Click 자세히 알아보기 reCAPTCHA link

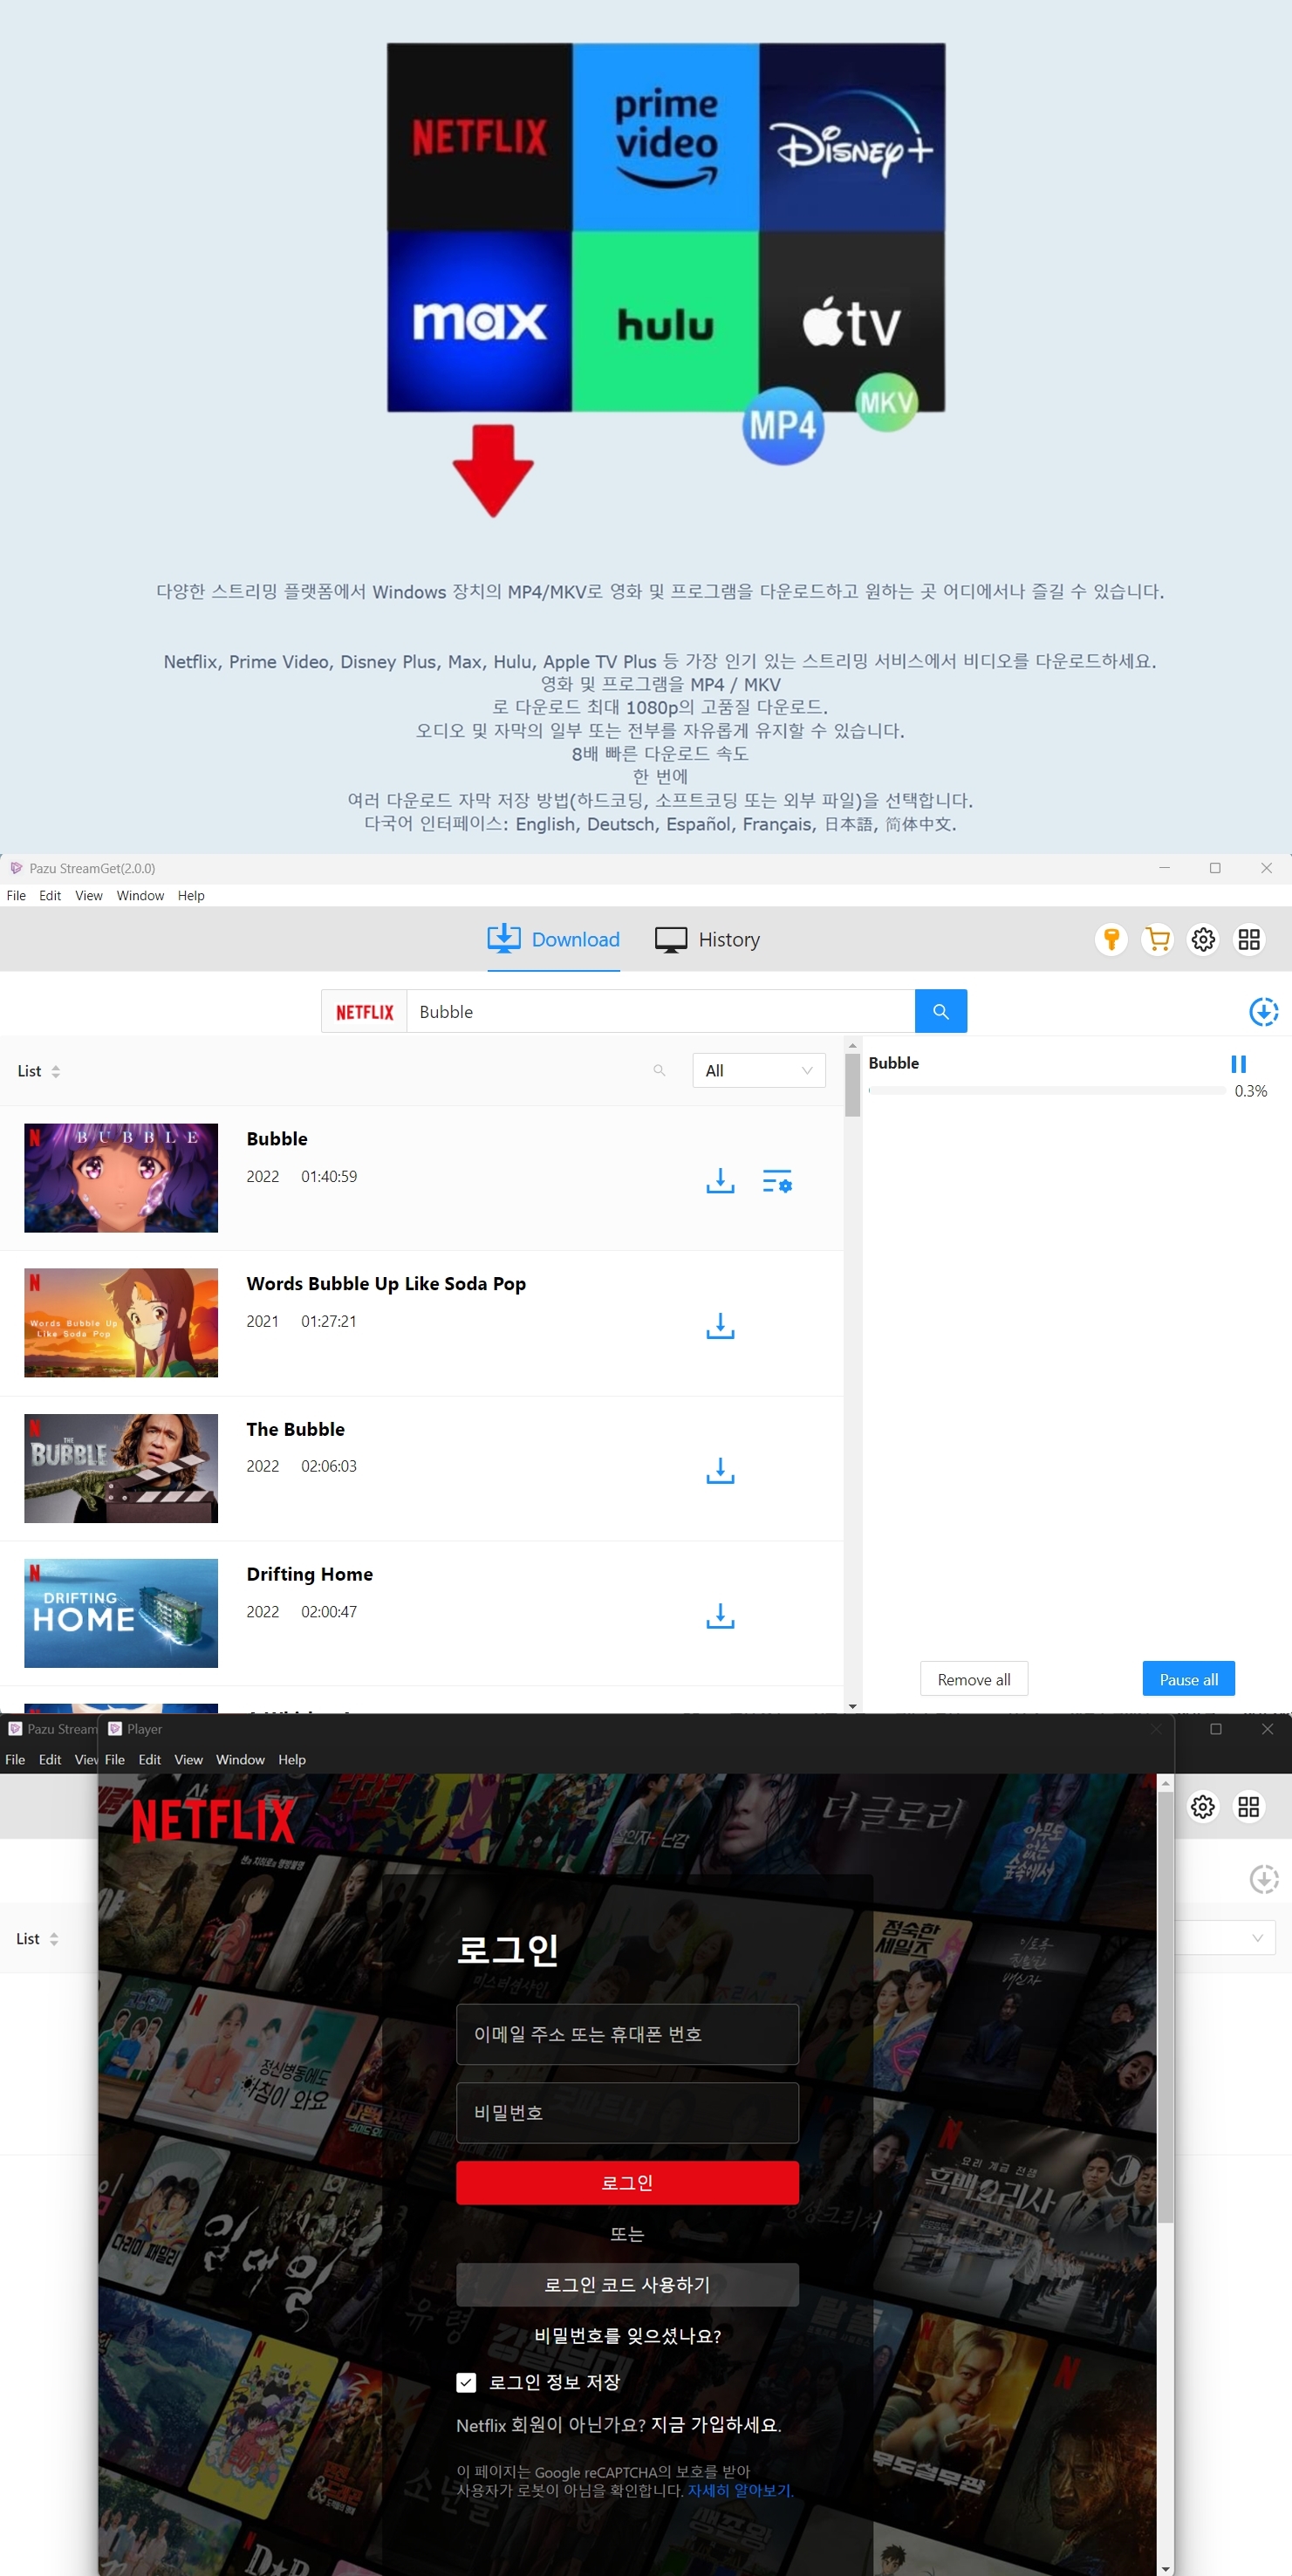[740, 2490]
